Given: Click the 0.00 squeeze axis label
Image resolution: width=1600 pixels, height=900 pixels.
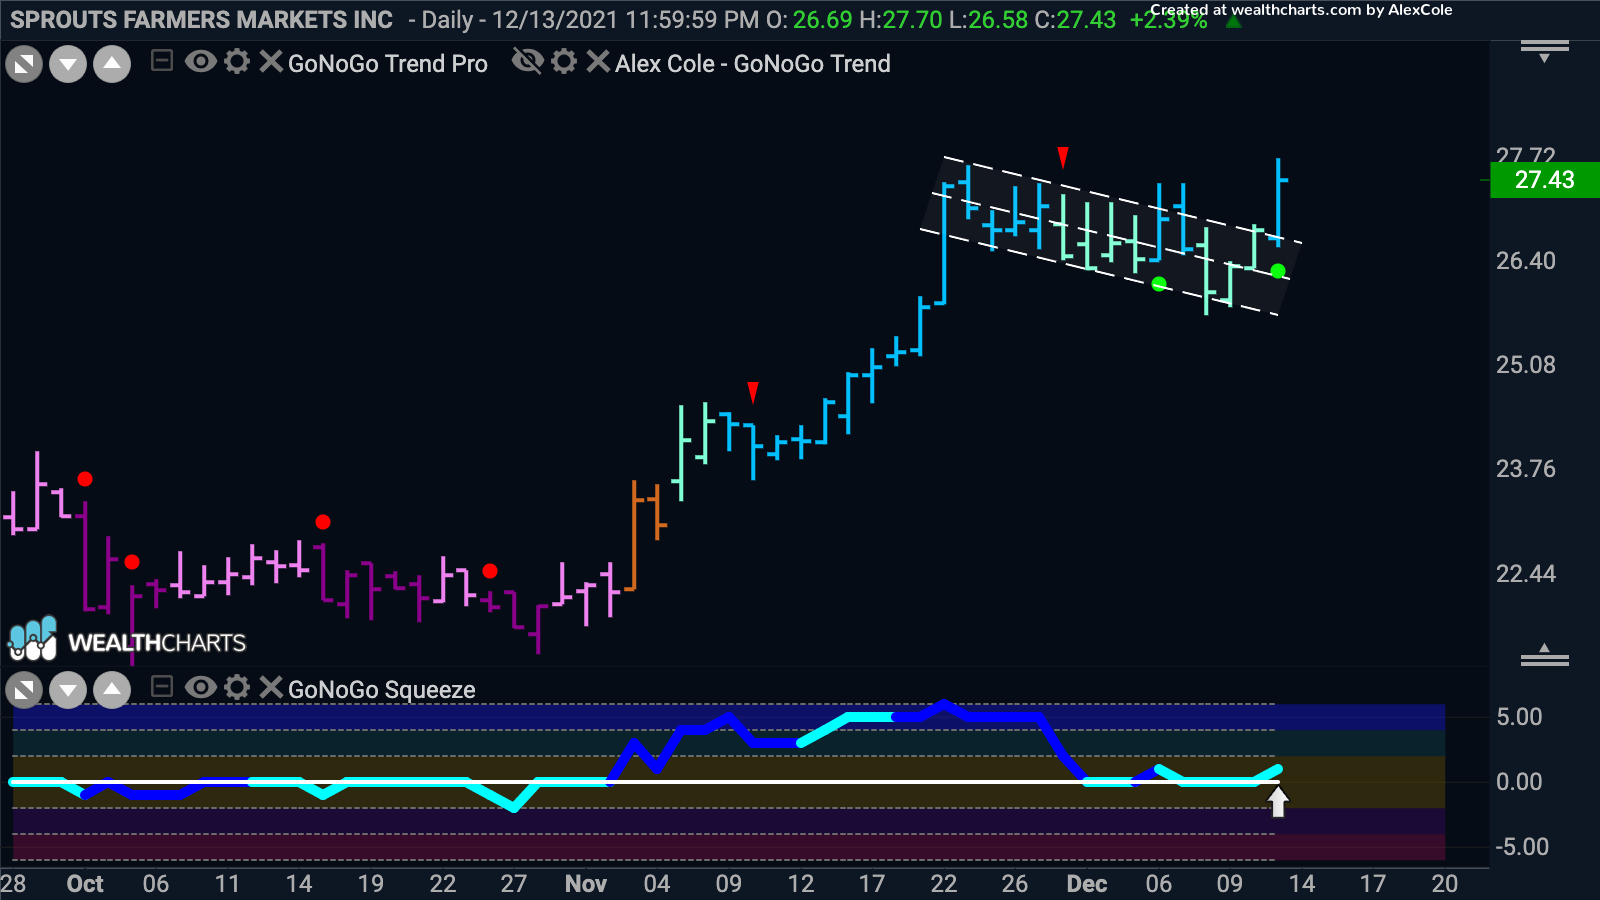Looking at the screenshot, I should (x=1519, y=782).
